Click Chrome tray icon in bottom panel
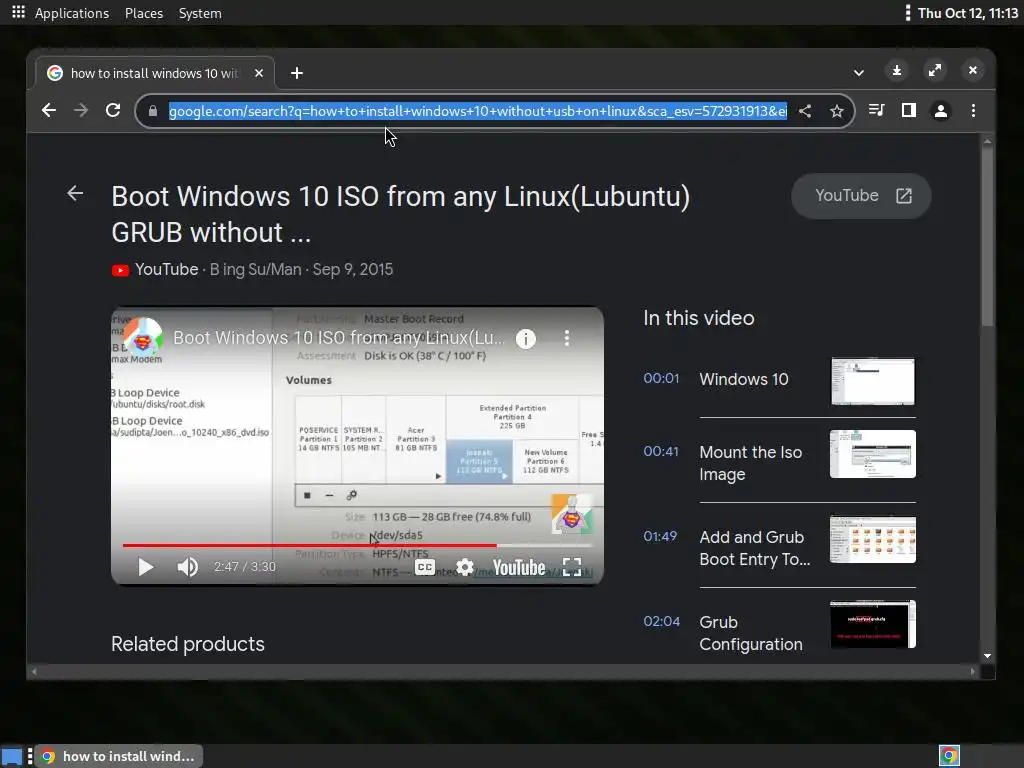Viewport: 1024px width, 768px height. [x=950, y=756]
